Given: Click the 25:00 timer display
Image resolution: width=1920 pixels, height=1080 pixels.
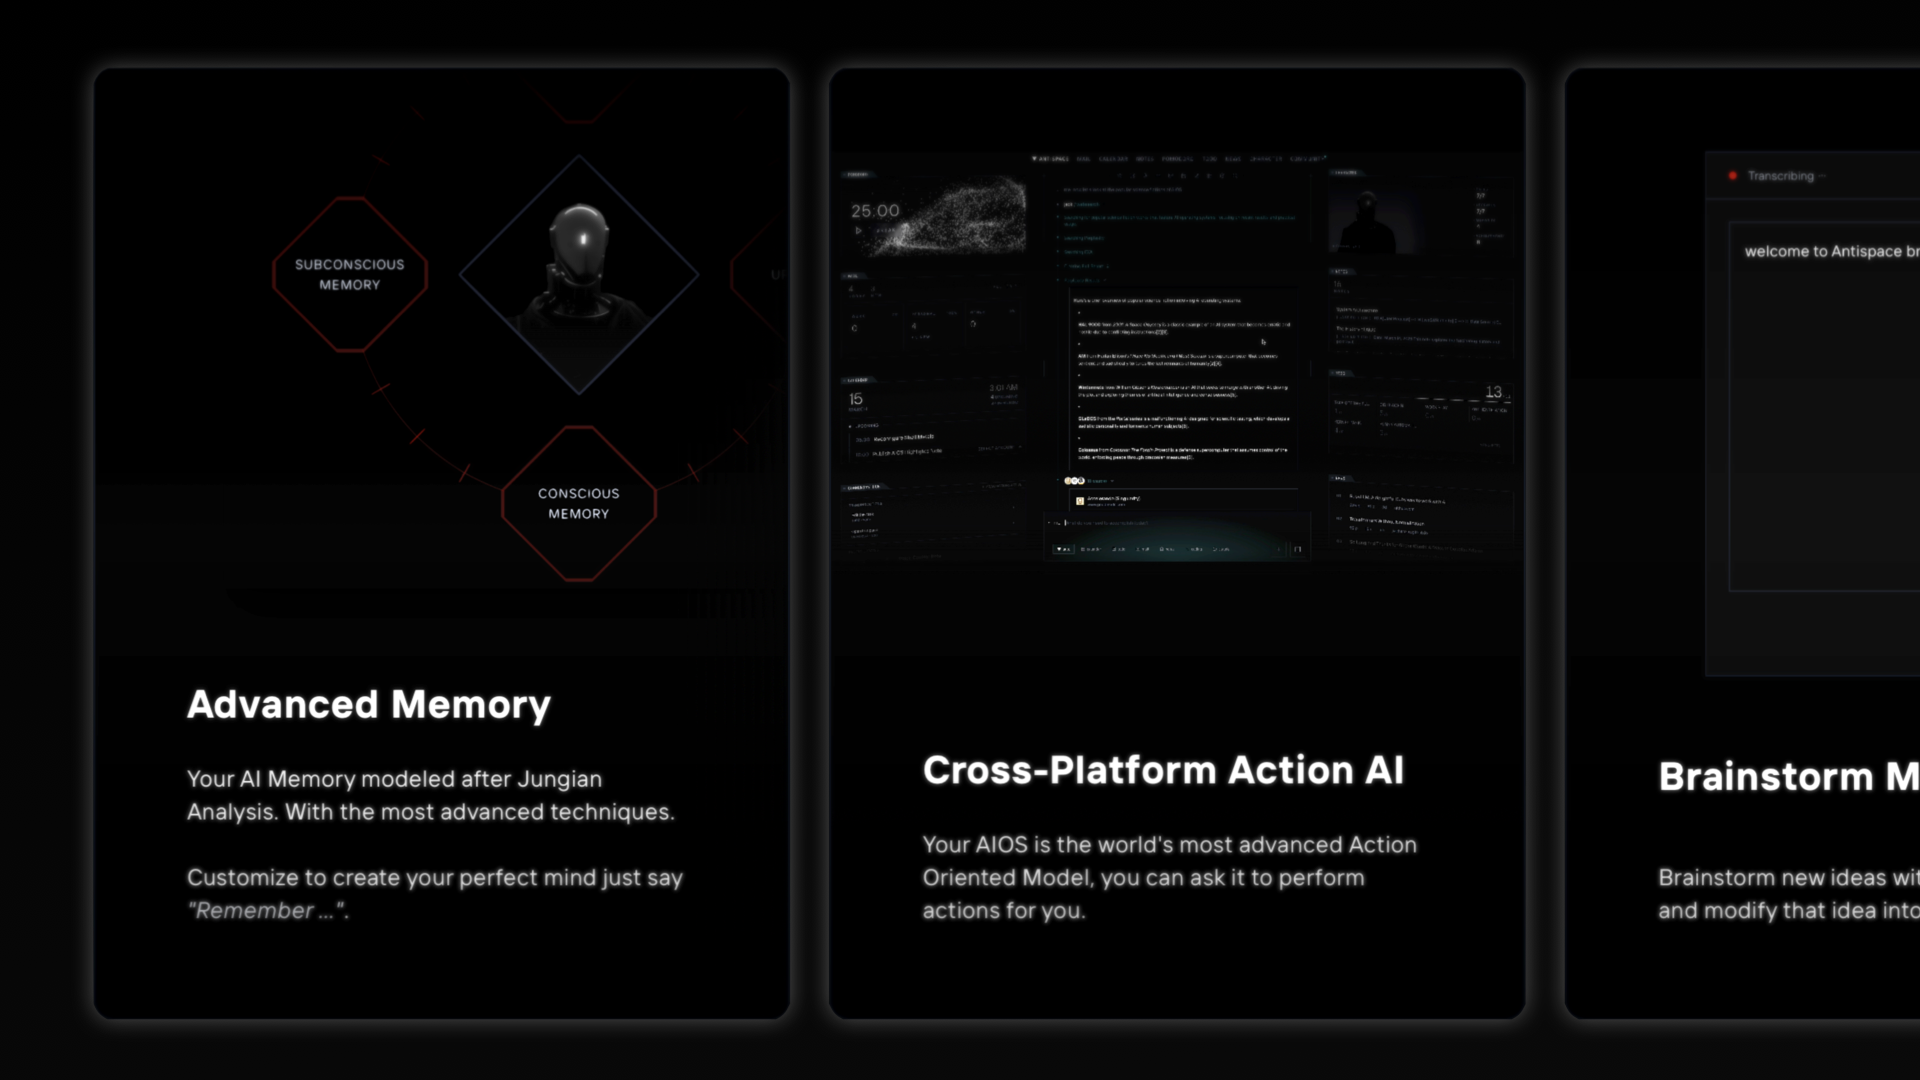Looking at the screenshot, I should 875,211.
